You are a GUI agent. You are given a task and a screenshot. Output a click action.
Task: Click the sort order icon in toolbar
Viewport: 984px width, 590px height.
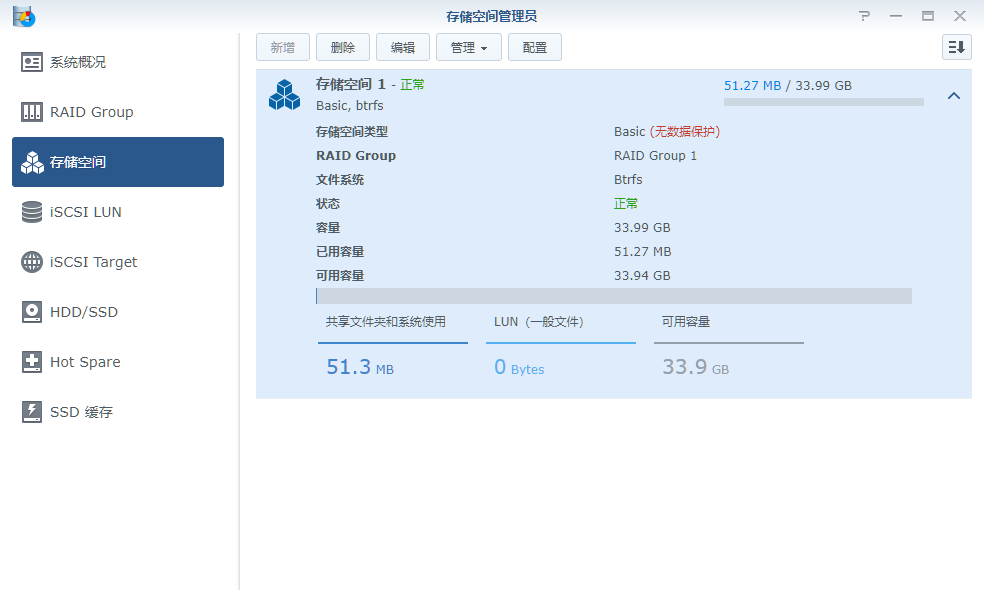[x=956, y=46]
